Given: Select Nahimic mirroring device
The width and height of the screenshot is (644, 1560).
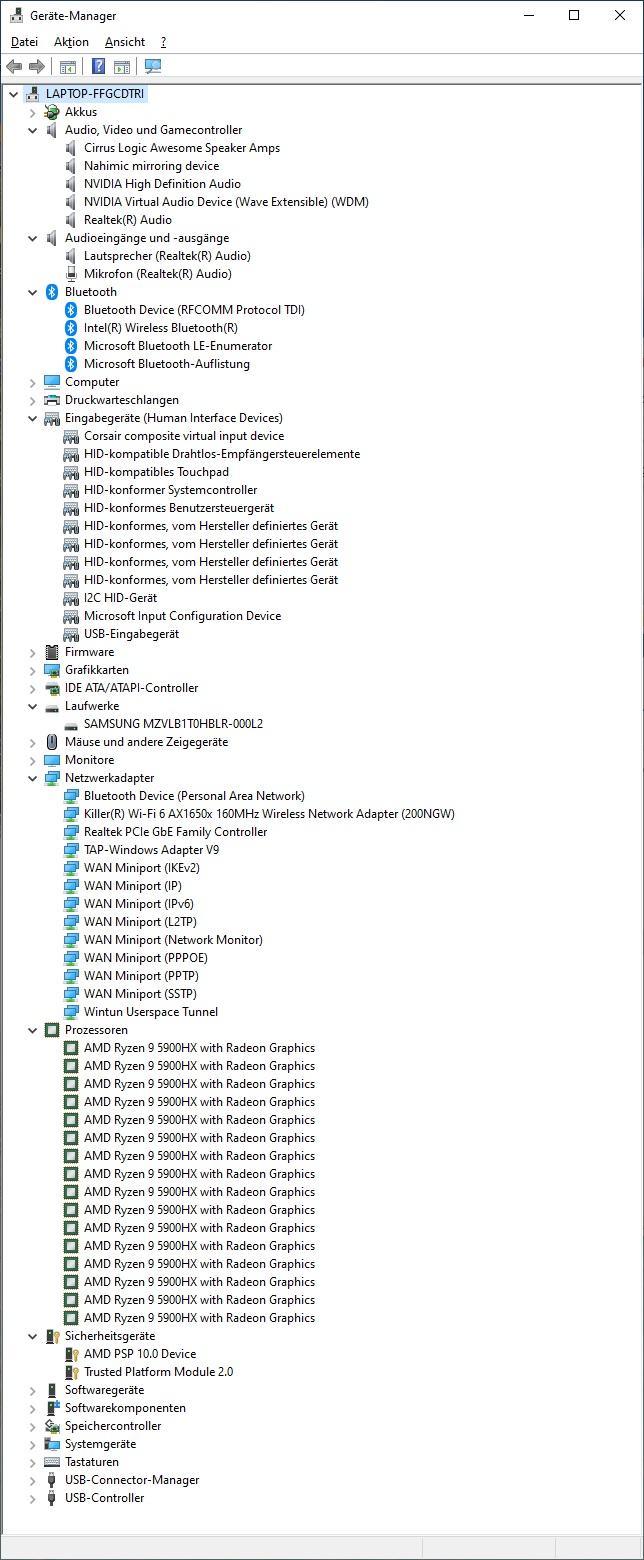Looking at the screenshot, I should coord(152,166).
